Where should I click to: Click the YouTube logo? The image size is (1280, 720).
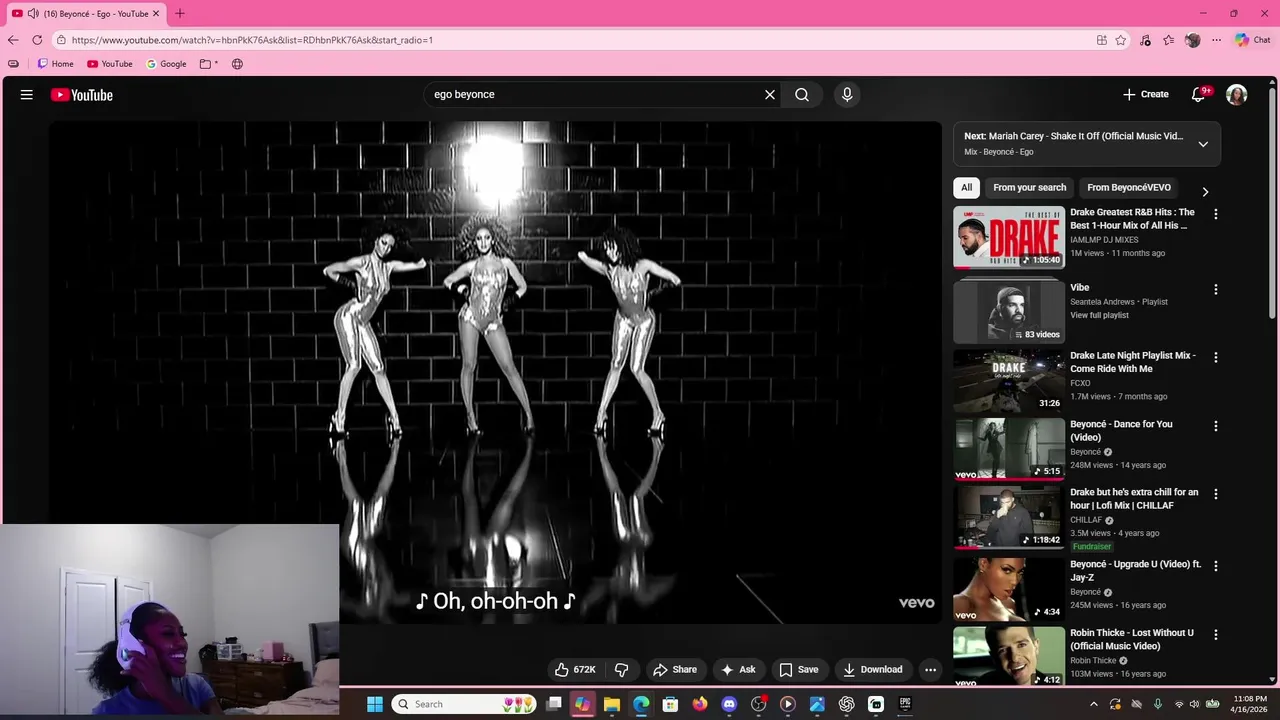[82, 95]
